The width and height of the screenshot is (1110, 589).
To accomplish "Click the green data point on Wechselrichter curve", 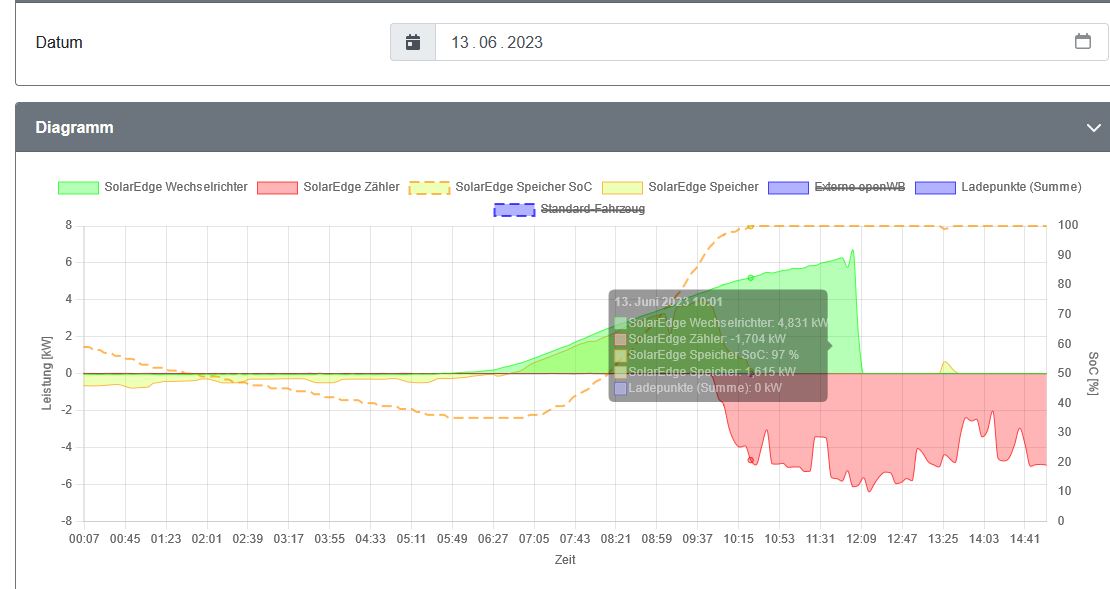I will coord(751,278).
